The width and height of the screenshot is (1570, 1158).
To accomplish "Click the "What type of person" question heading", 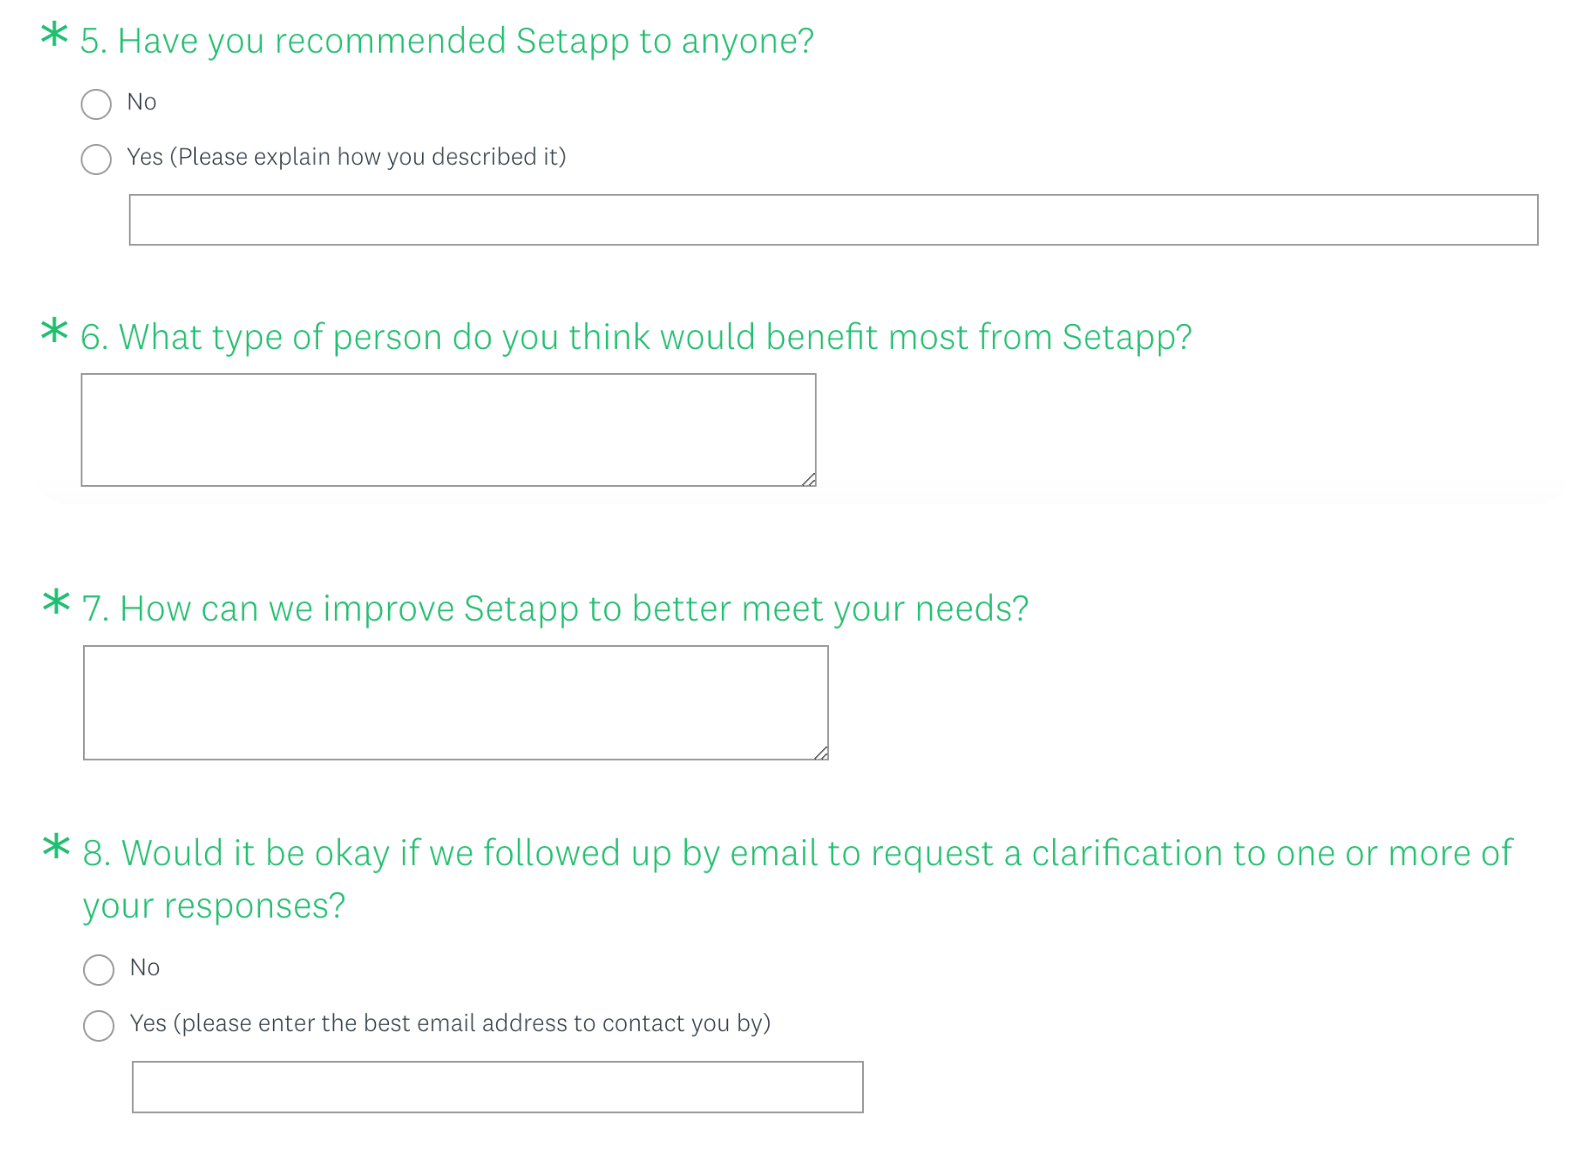I will [x=636, y=337].
